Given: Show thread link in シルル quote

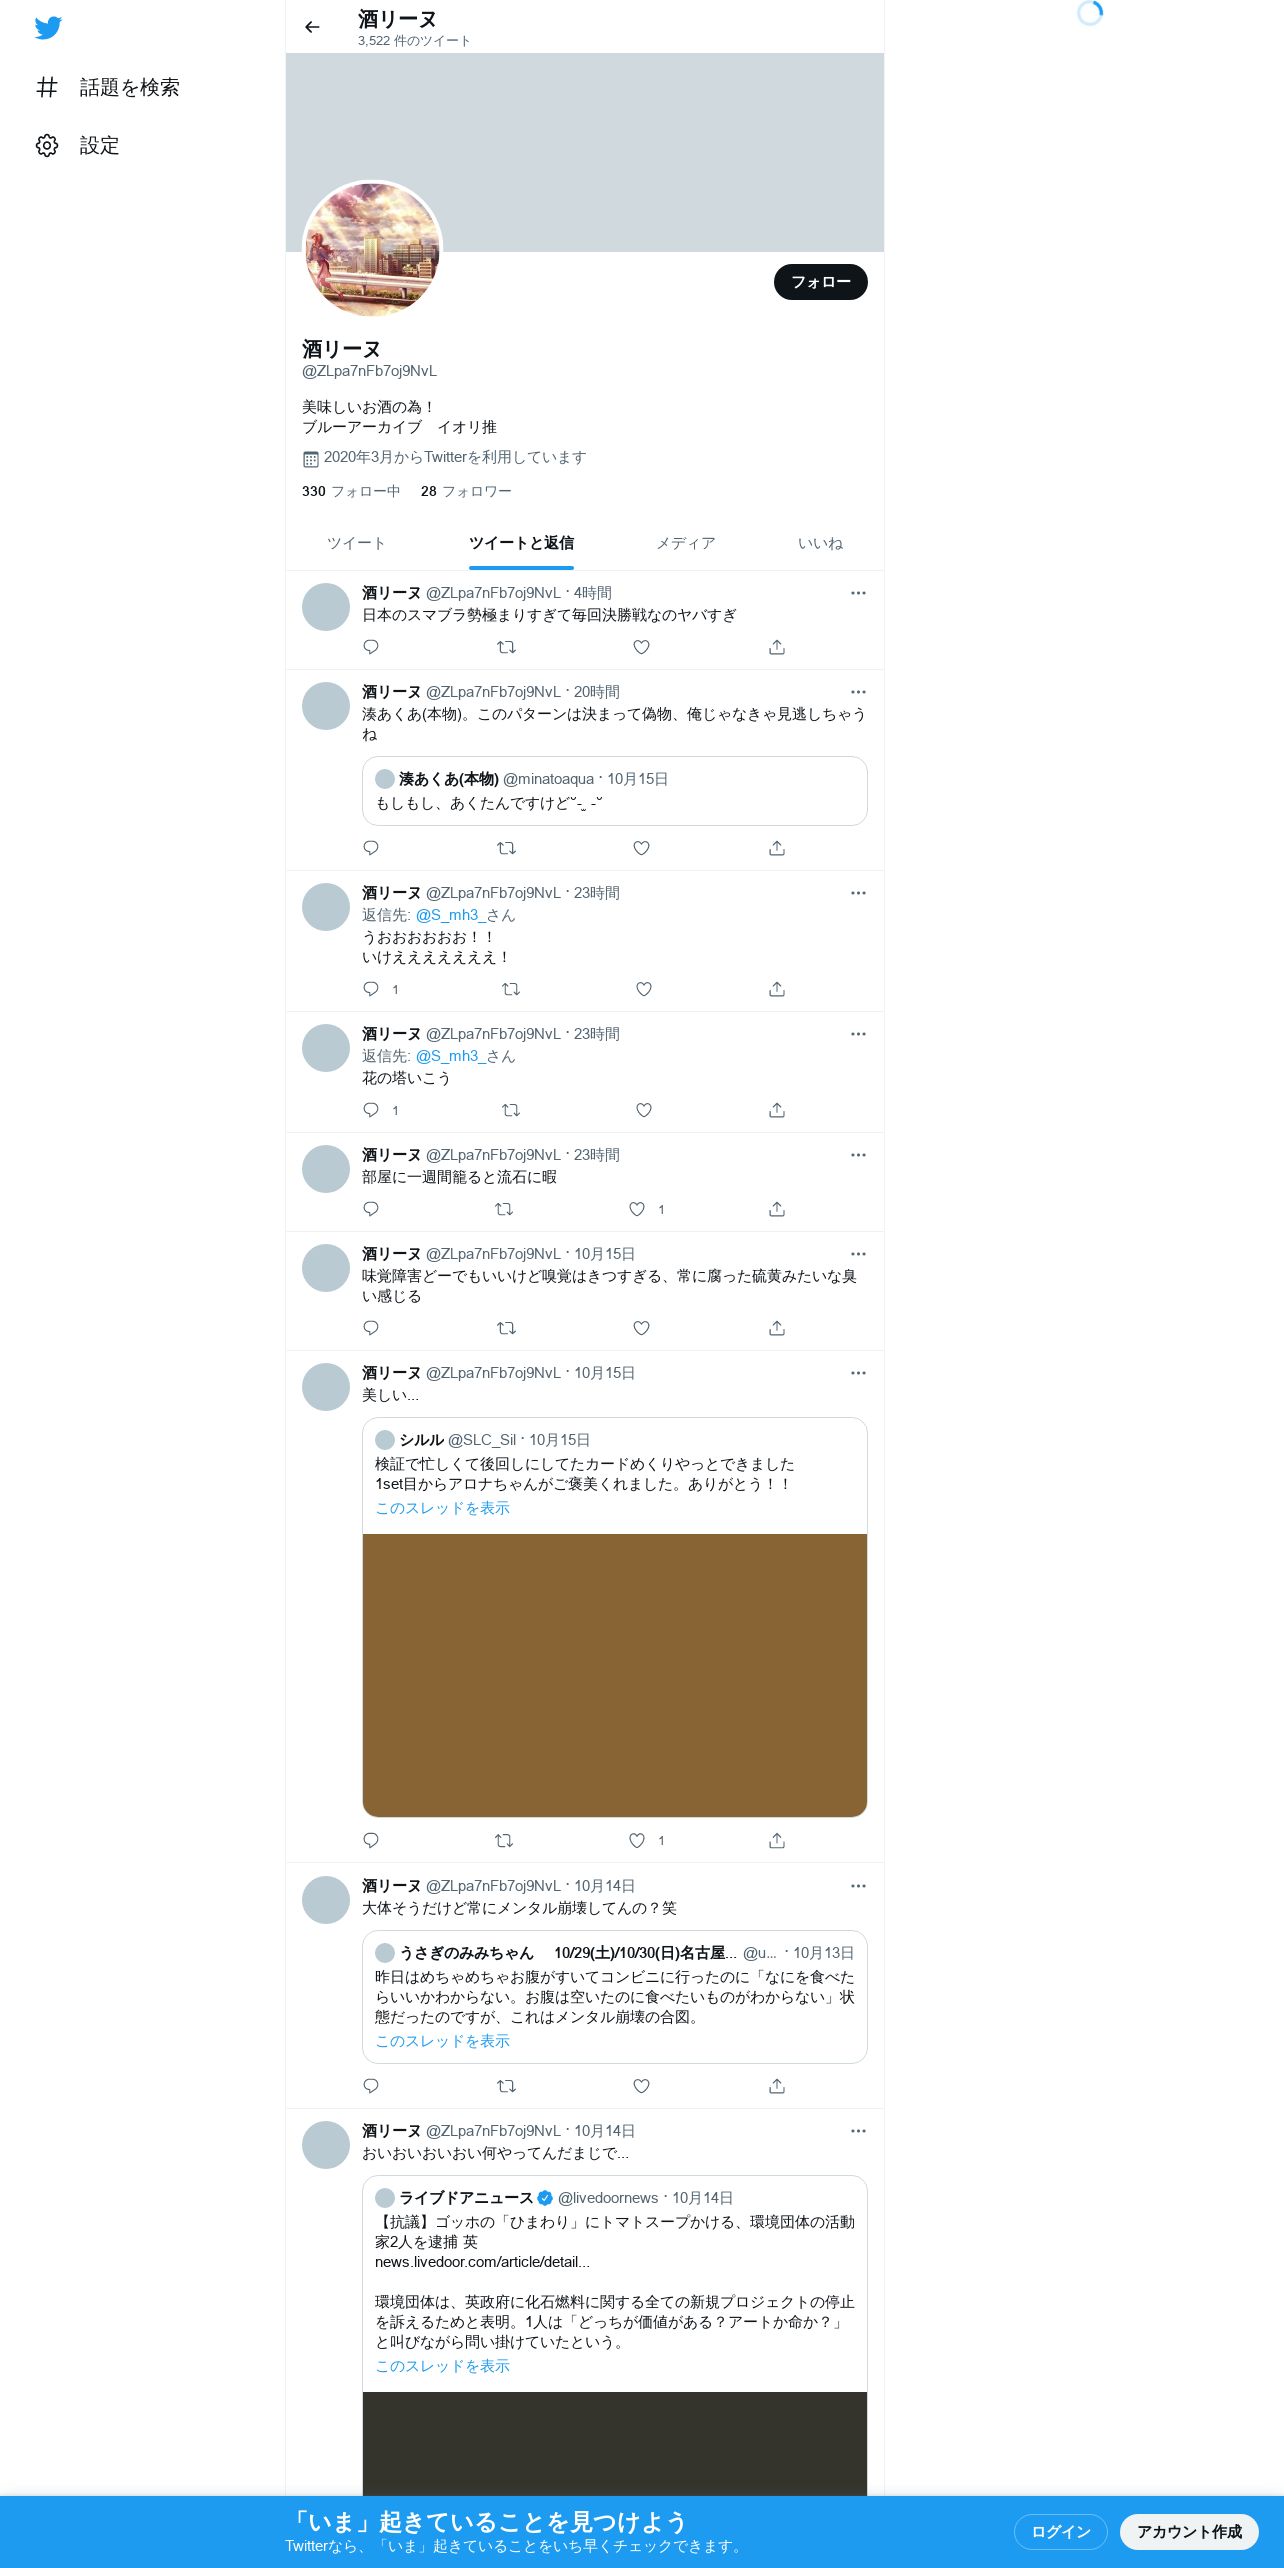Looking at the screenshot, I should [442, 1508].
